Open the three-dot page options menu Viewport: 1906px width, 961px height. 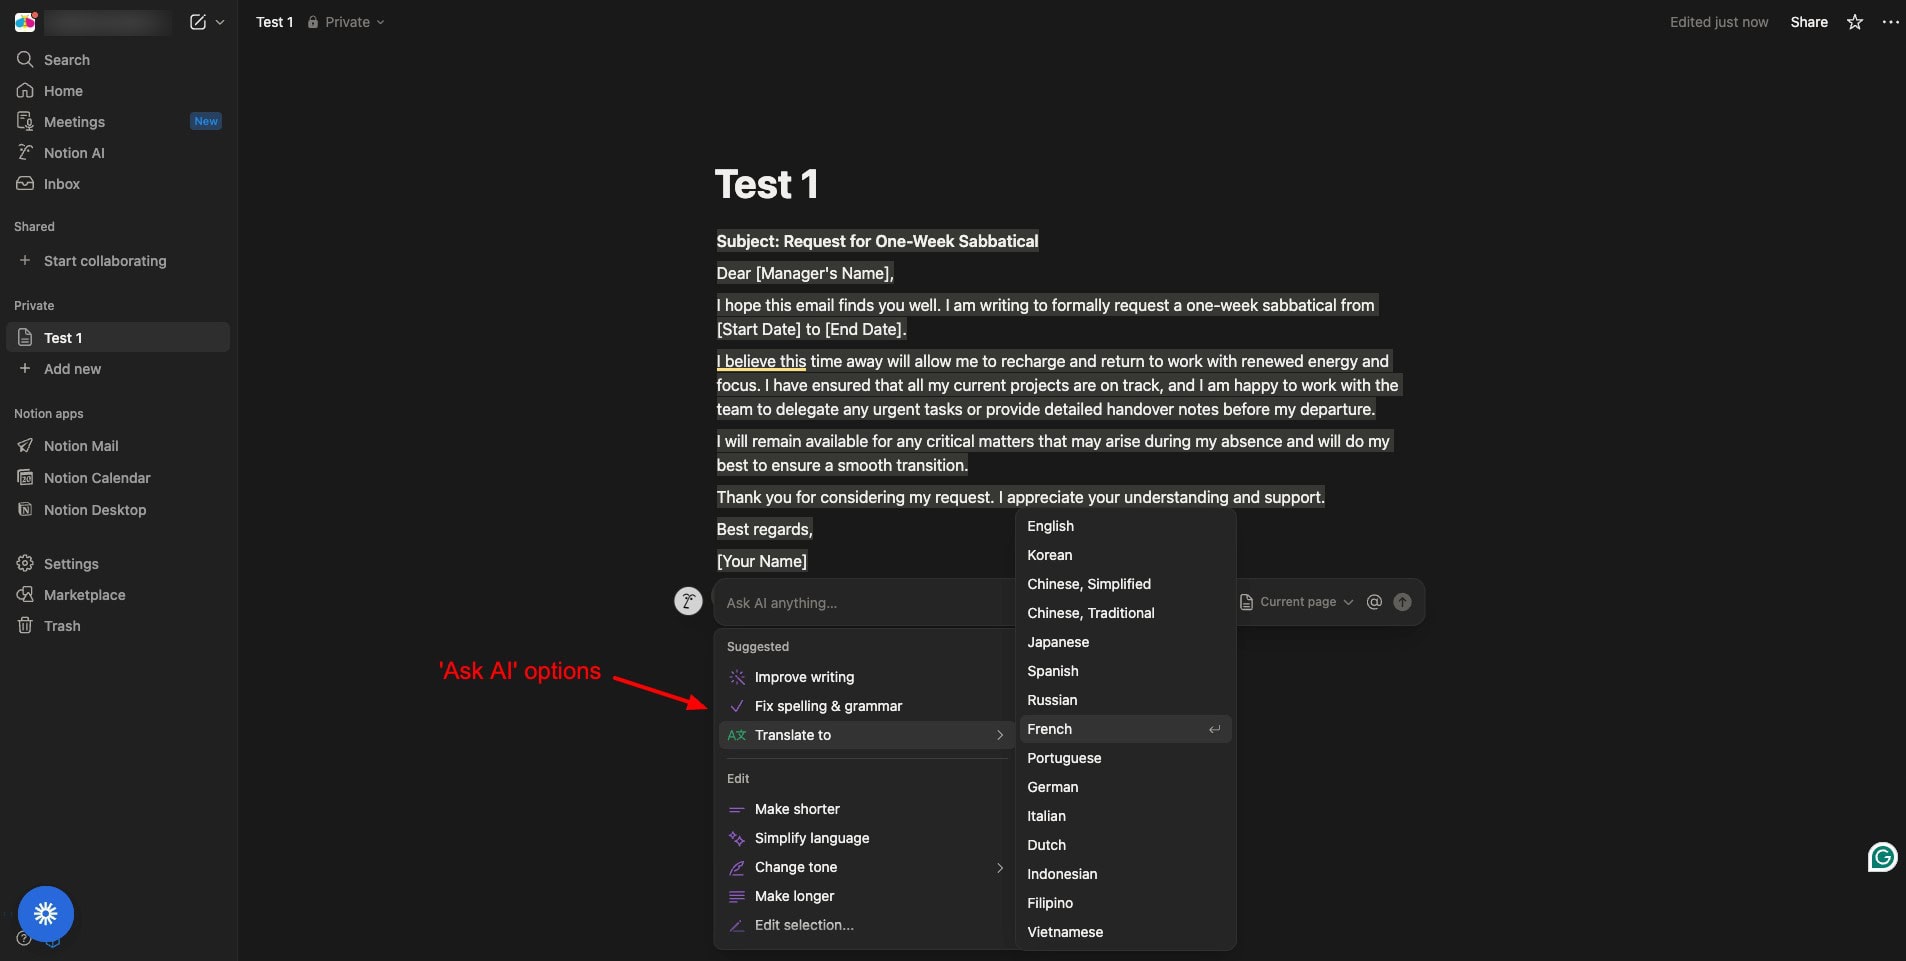[1890, 22]
